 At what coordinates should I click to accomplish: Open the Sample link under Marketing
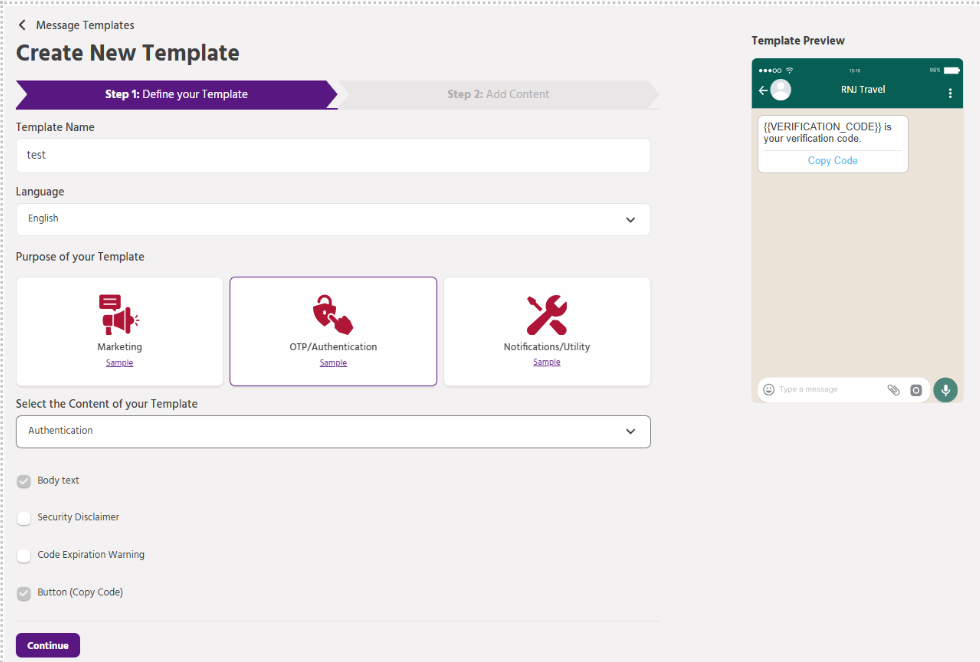(119, 363)
